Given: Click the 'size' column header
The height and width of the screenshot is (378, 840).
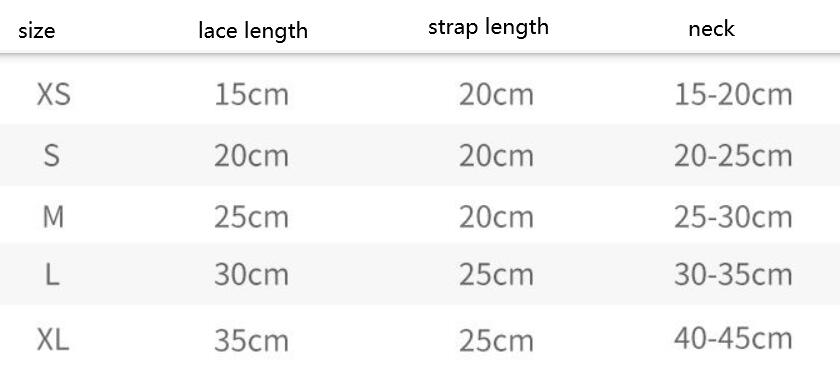Looking at the screenshot, I should pyautogui.click(x=36, y=31).
